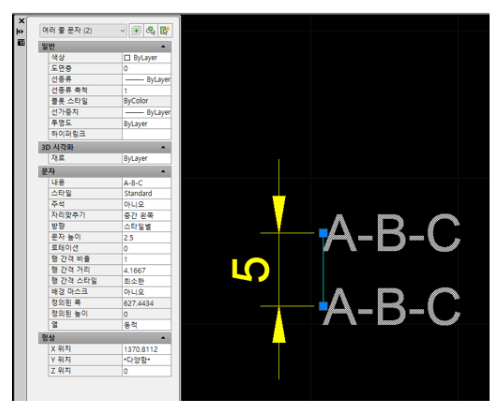Click the lower blue grip on the text
The height and width of the screenshot is (417, 498).
323,306
